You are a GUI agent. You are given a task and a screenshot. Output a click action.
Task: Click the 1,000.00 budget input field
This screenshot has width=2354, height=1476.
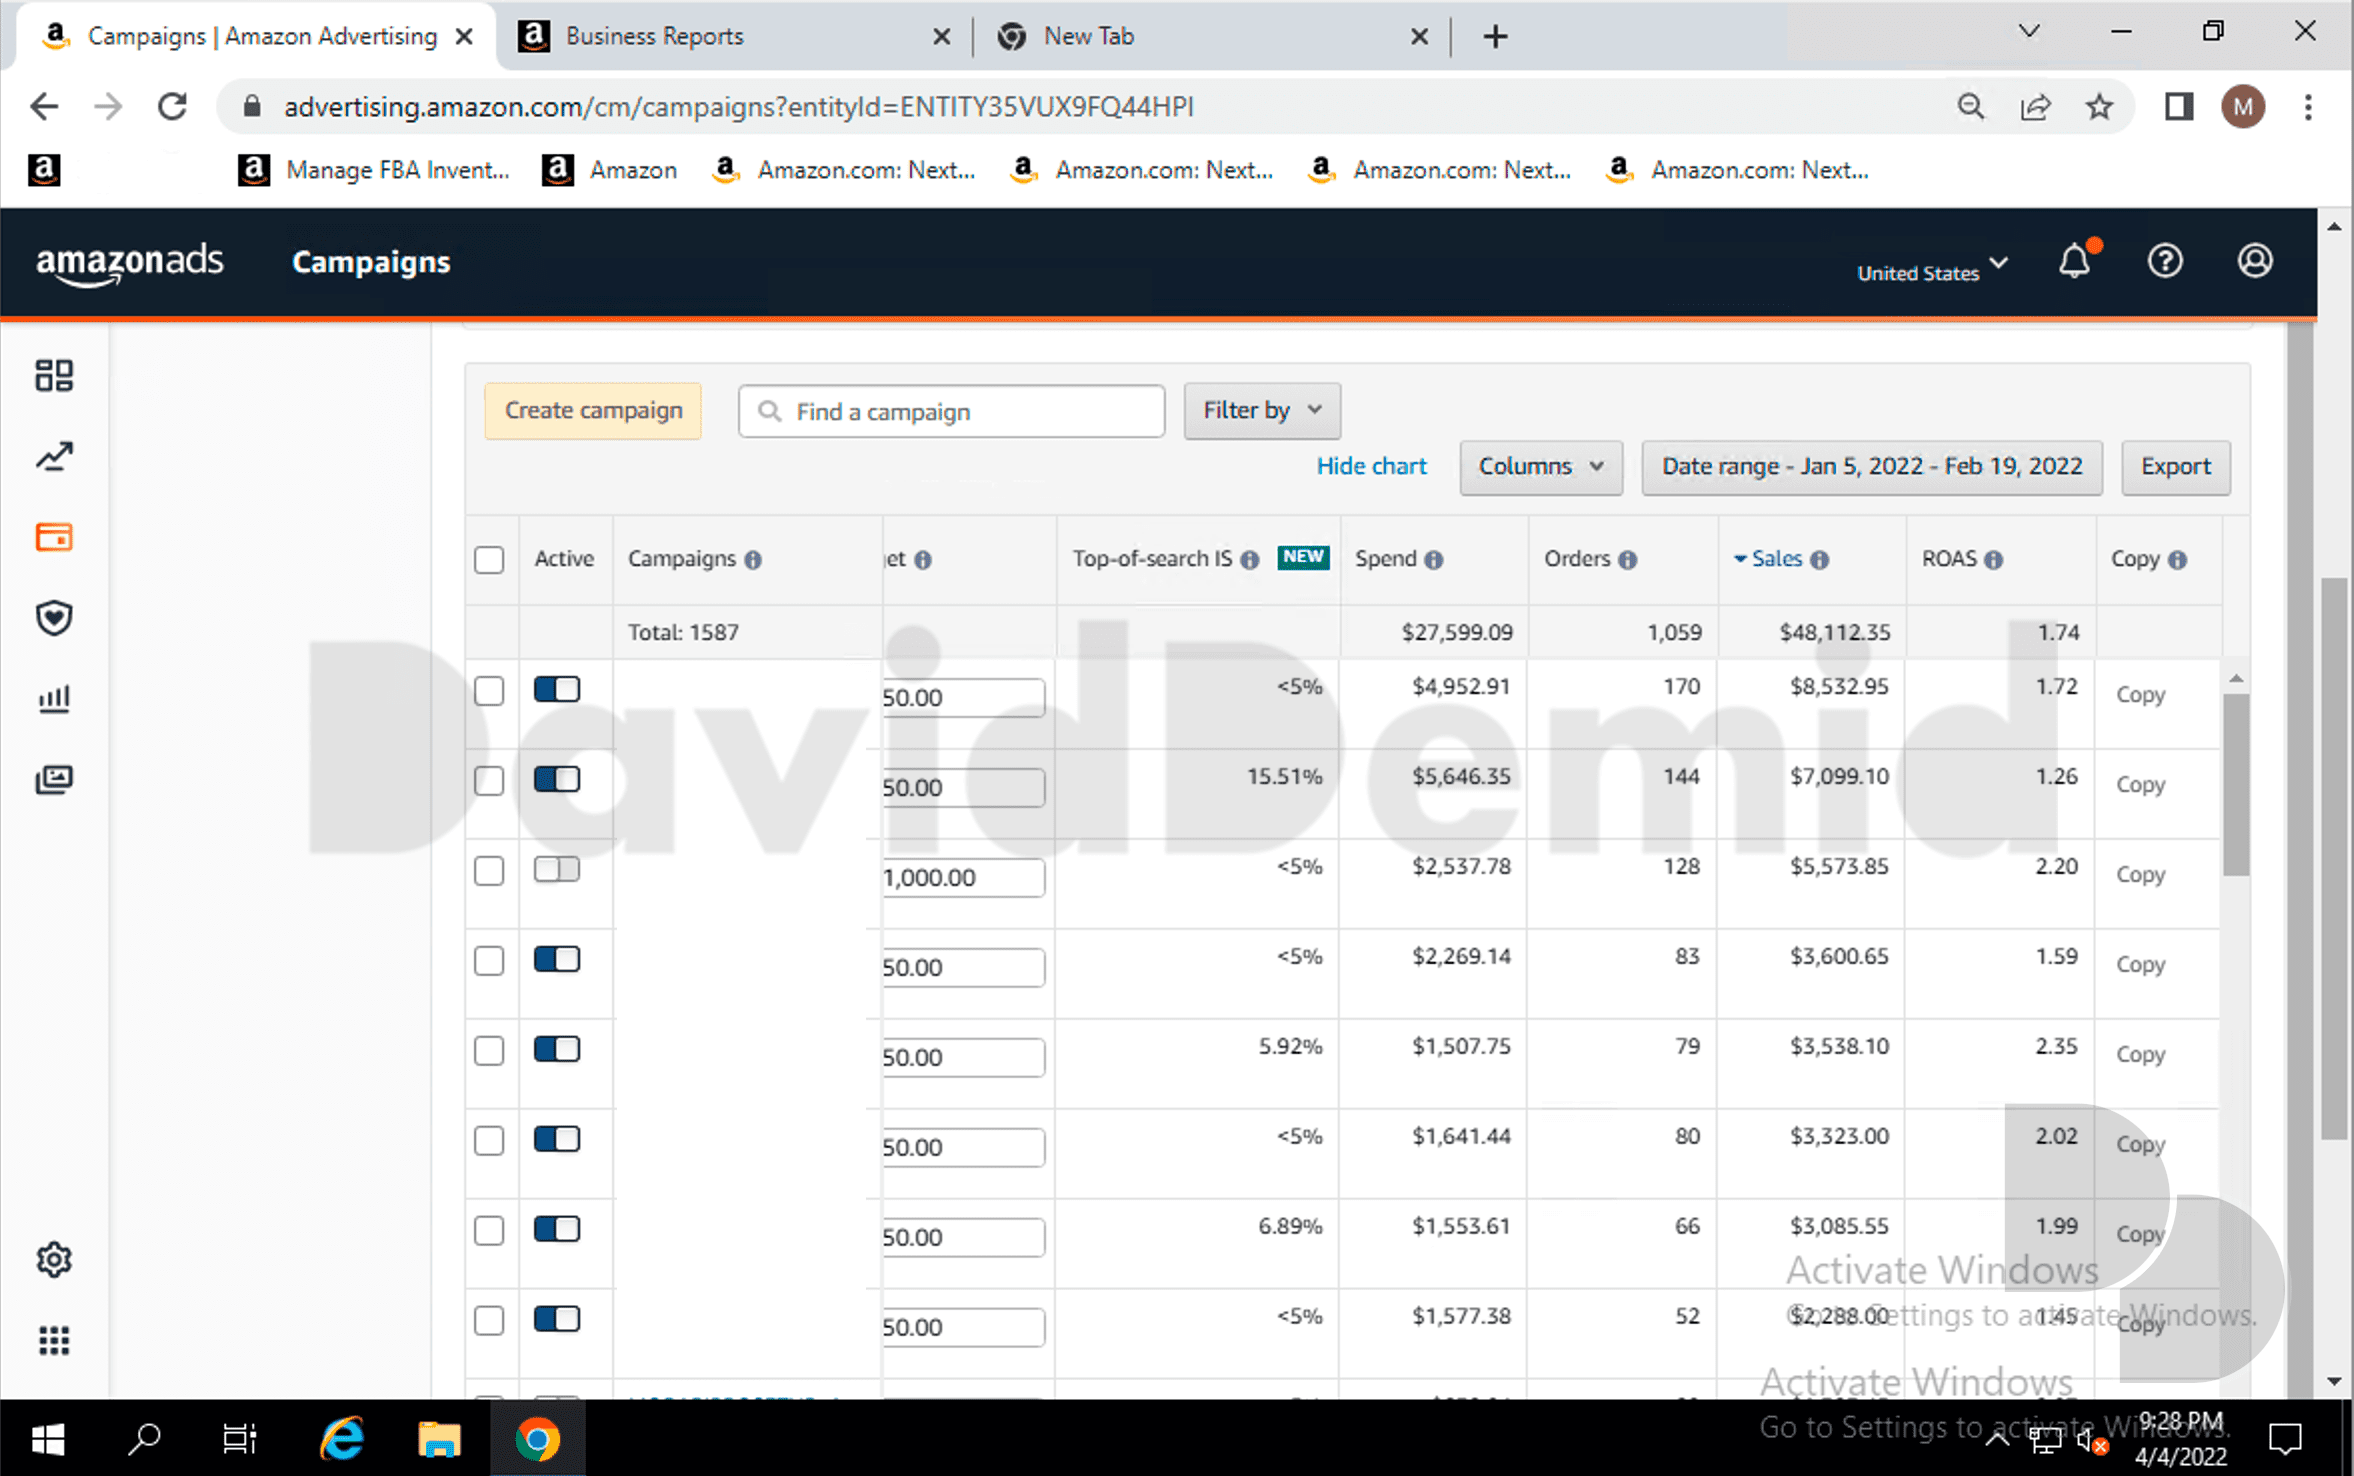point(963,878)
